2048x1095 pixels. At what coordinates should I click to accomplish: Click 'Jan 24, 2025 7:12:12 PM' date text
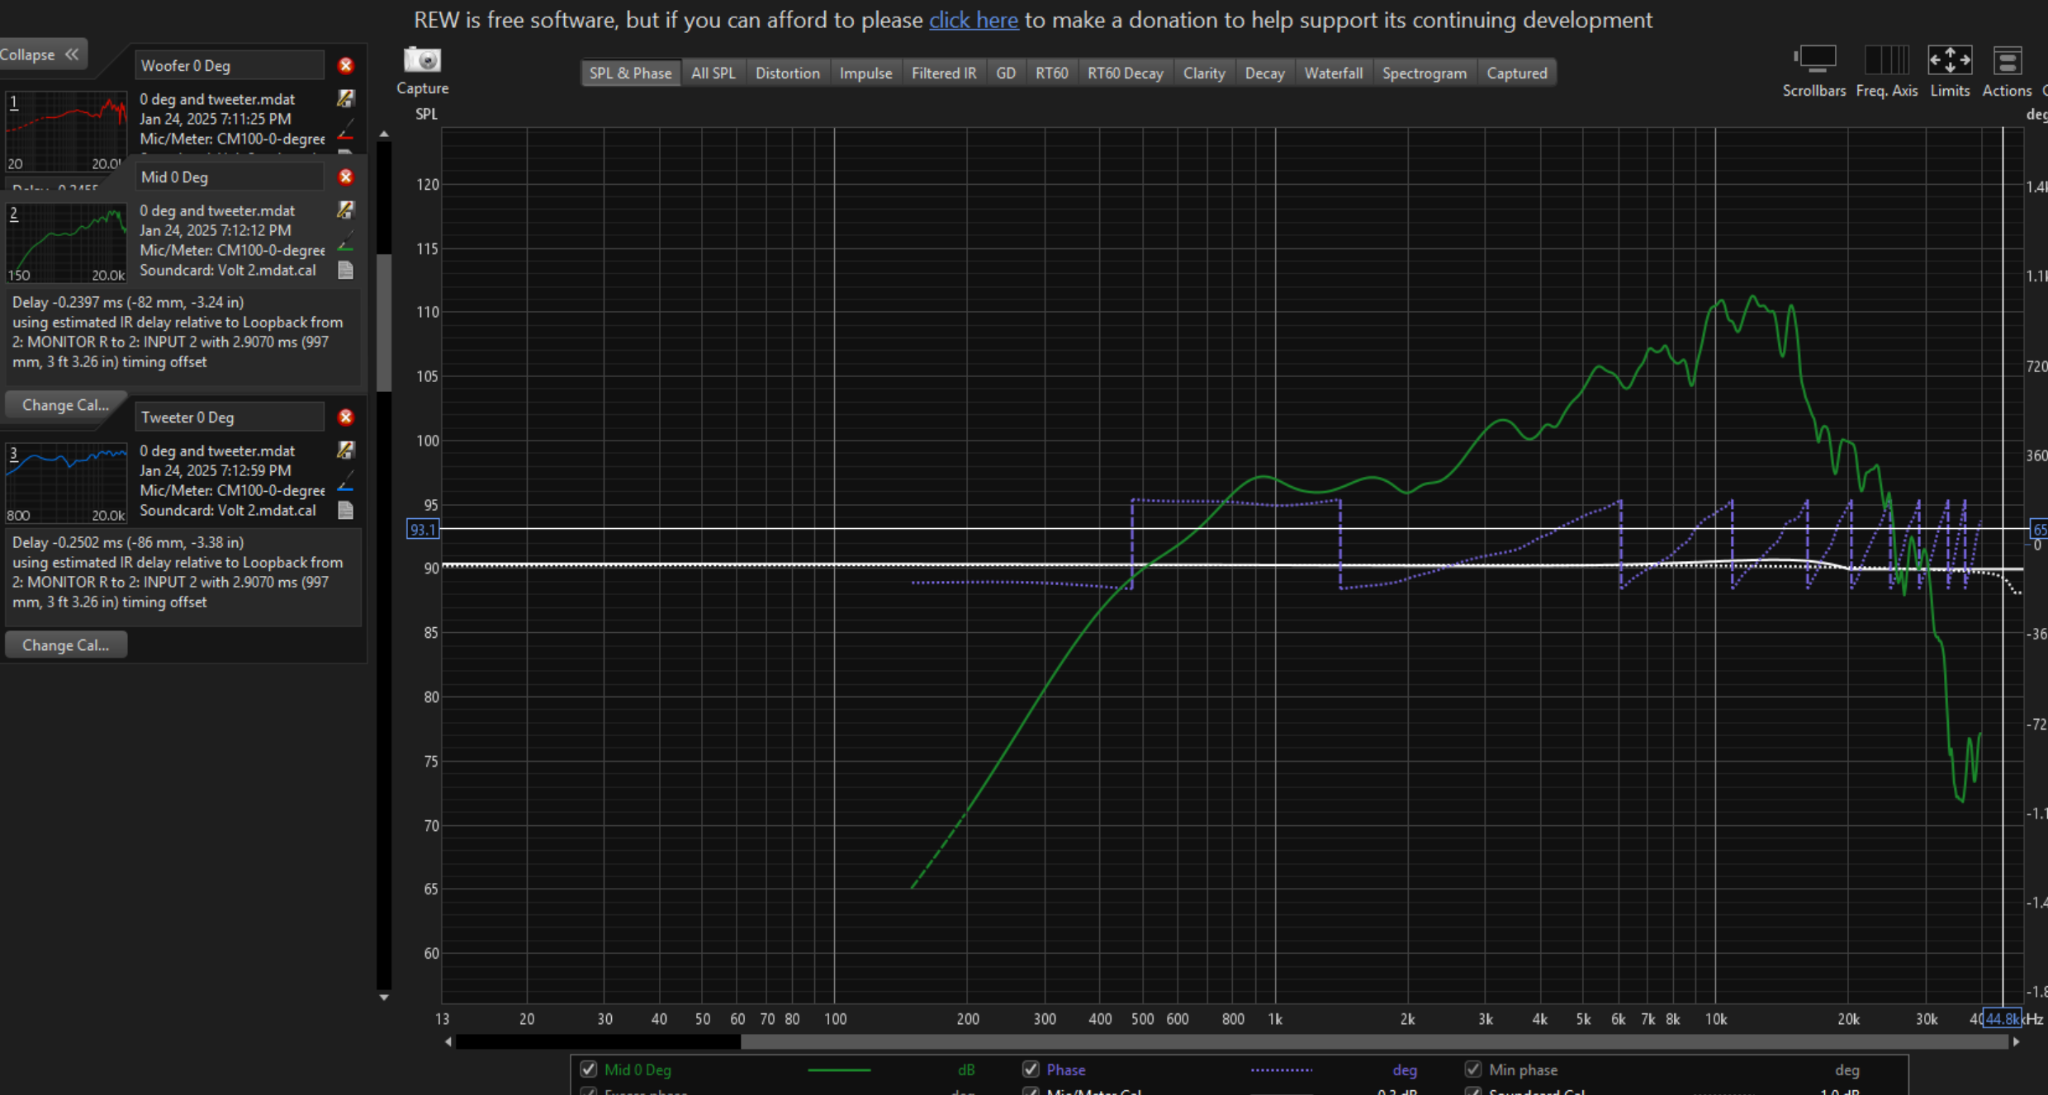215,230
